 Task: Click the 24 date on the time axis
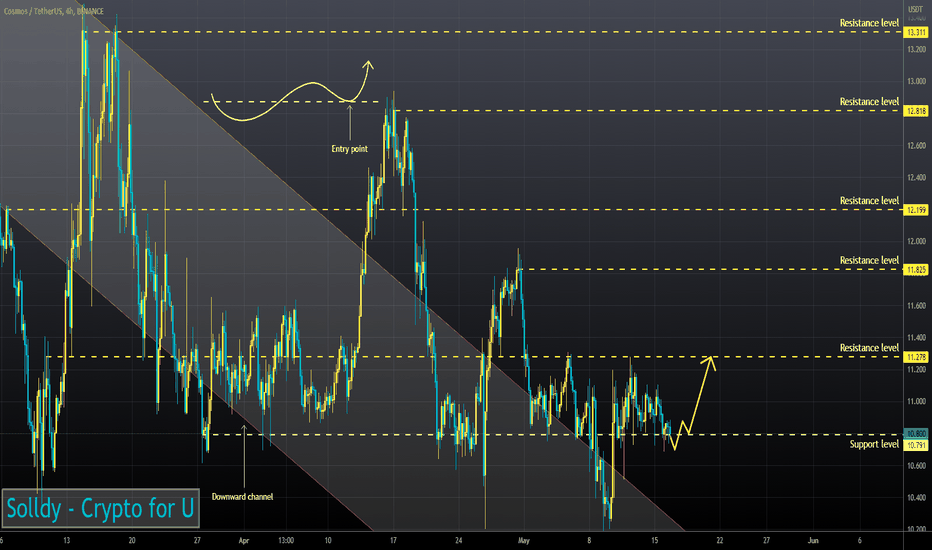point(458,540)
